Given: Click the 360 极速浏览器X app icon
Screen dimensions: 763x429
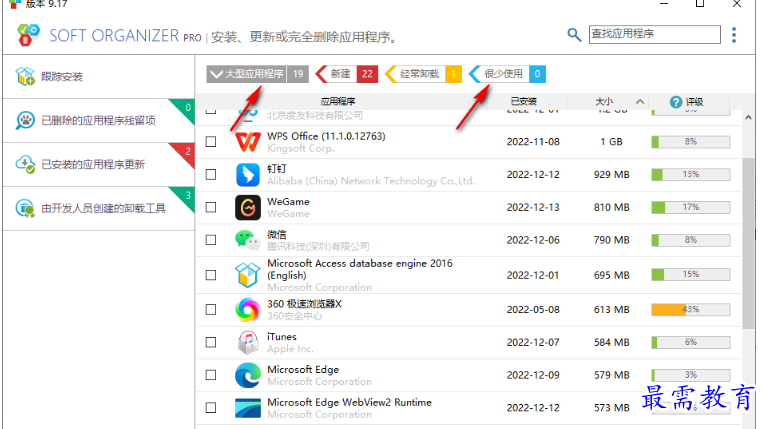Looking at the screenshot, I should point(248,310).
